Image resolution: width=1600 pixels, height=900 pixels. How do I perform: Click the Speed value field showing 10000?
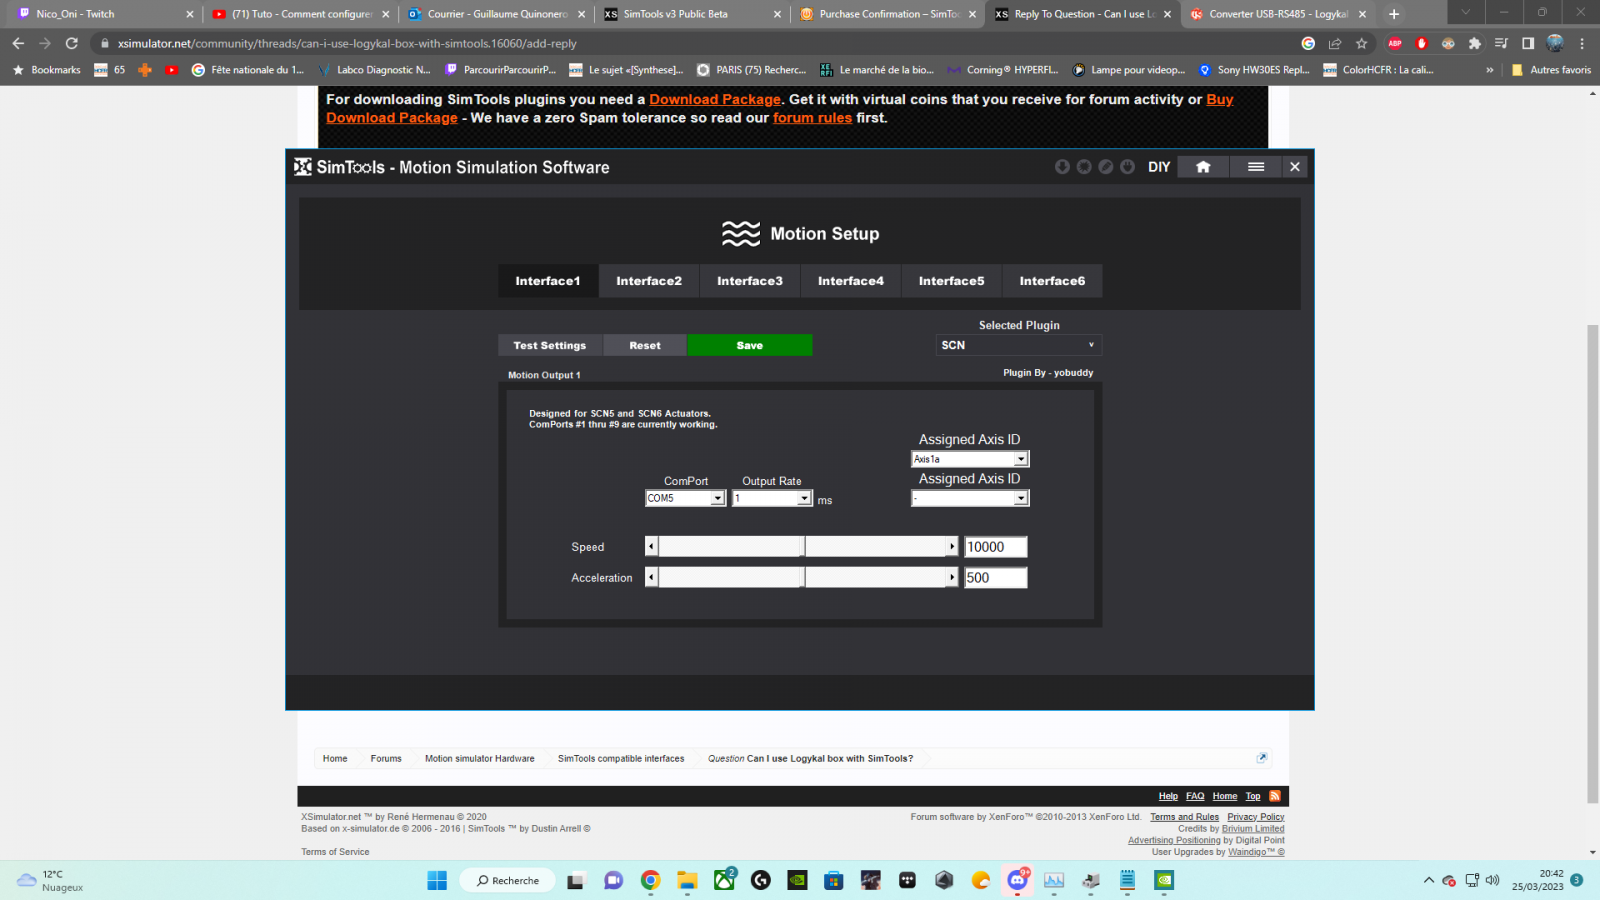(x=995, y=547)
